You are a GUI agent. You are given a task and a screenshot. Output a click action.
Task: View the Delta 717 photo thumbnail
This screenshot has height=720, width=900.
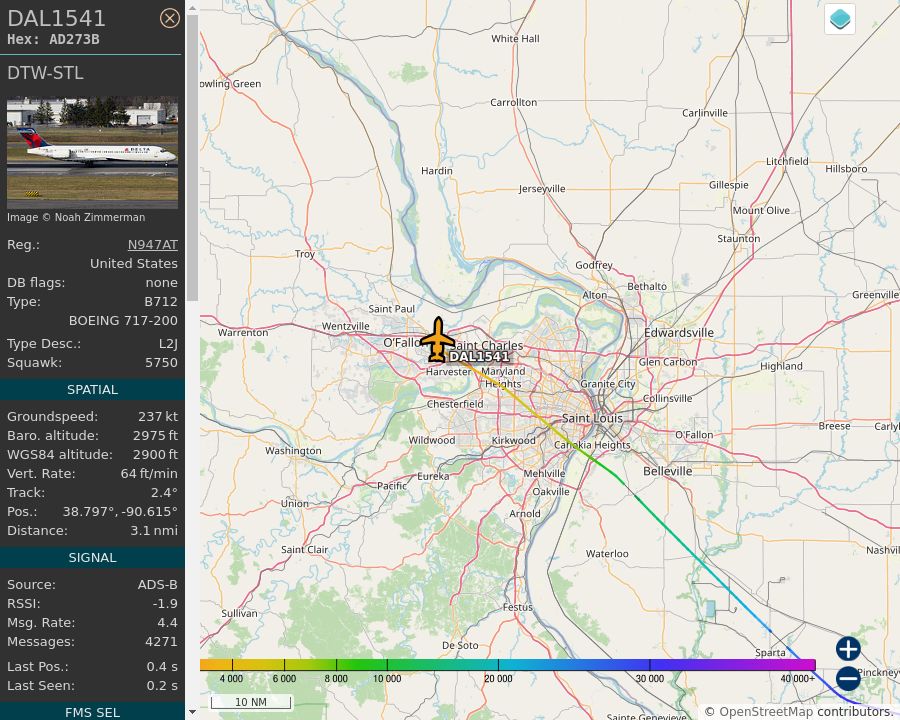tap(92, 150)
